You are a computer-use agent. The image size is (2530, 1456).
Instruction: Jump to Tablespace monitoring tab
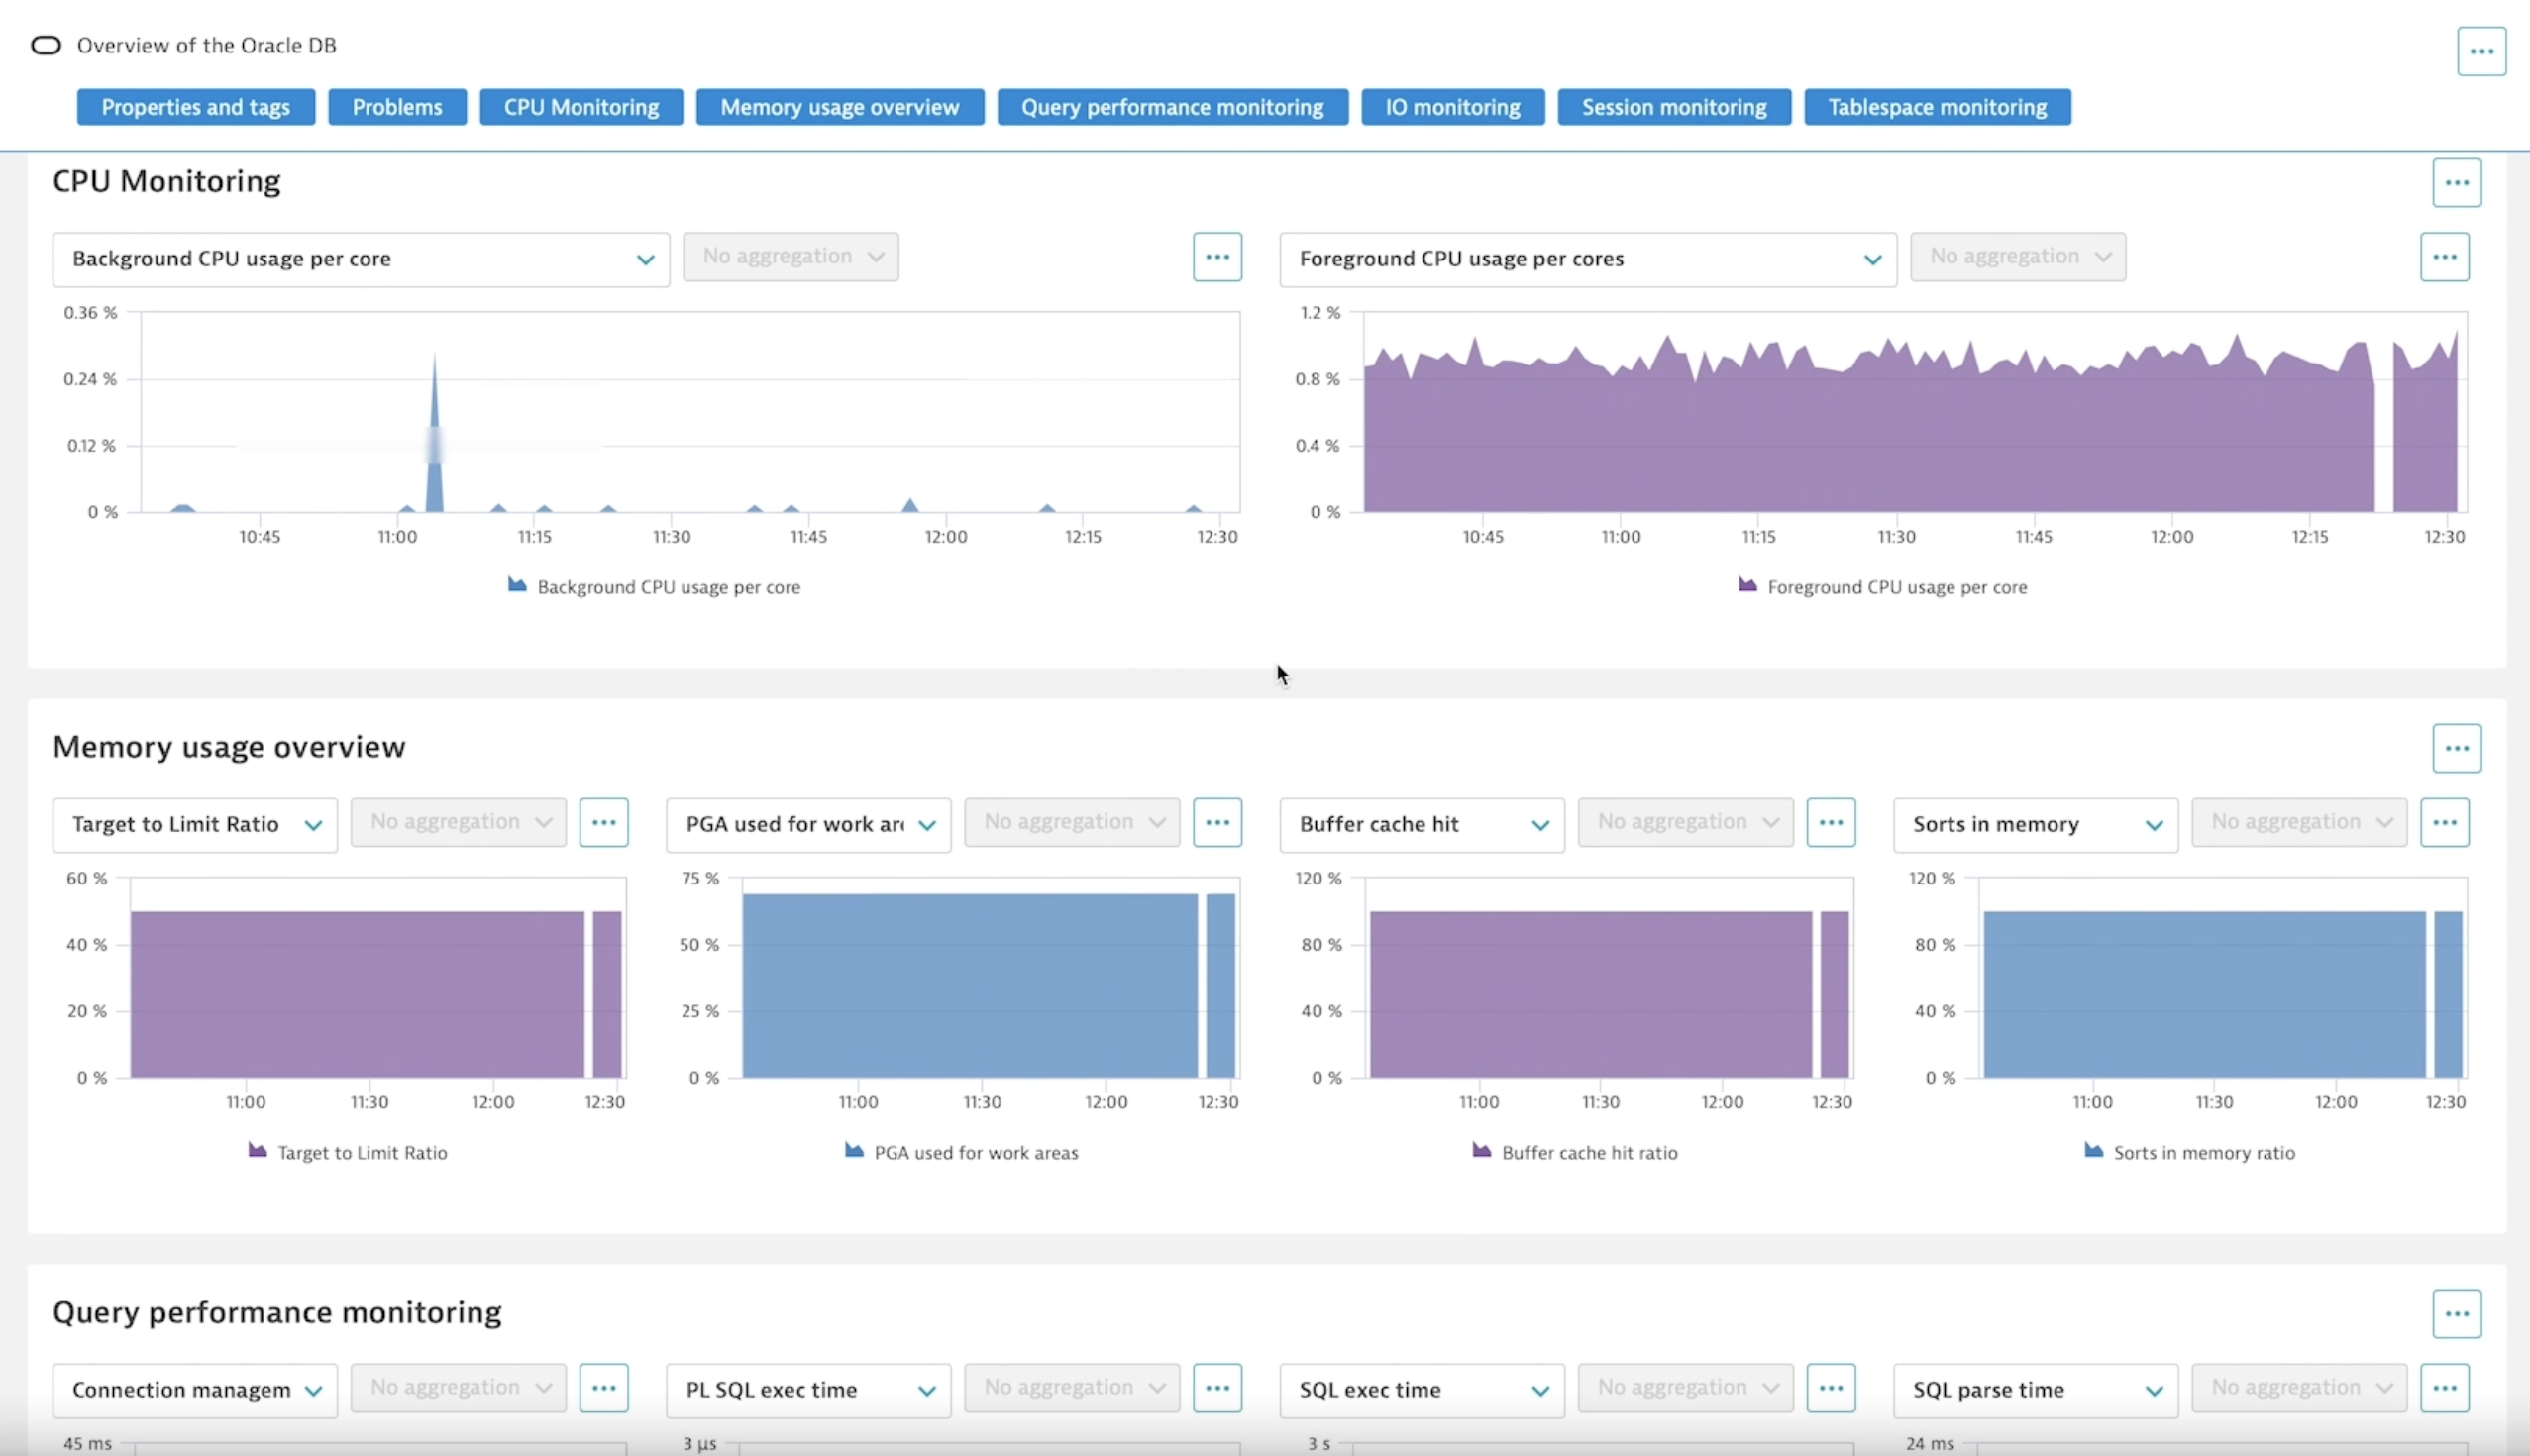(1936, 107)
